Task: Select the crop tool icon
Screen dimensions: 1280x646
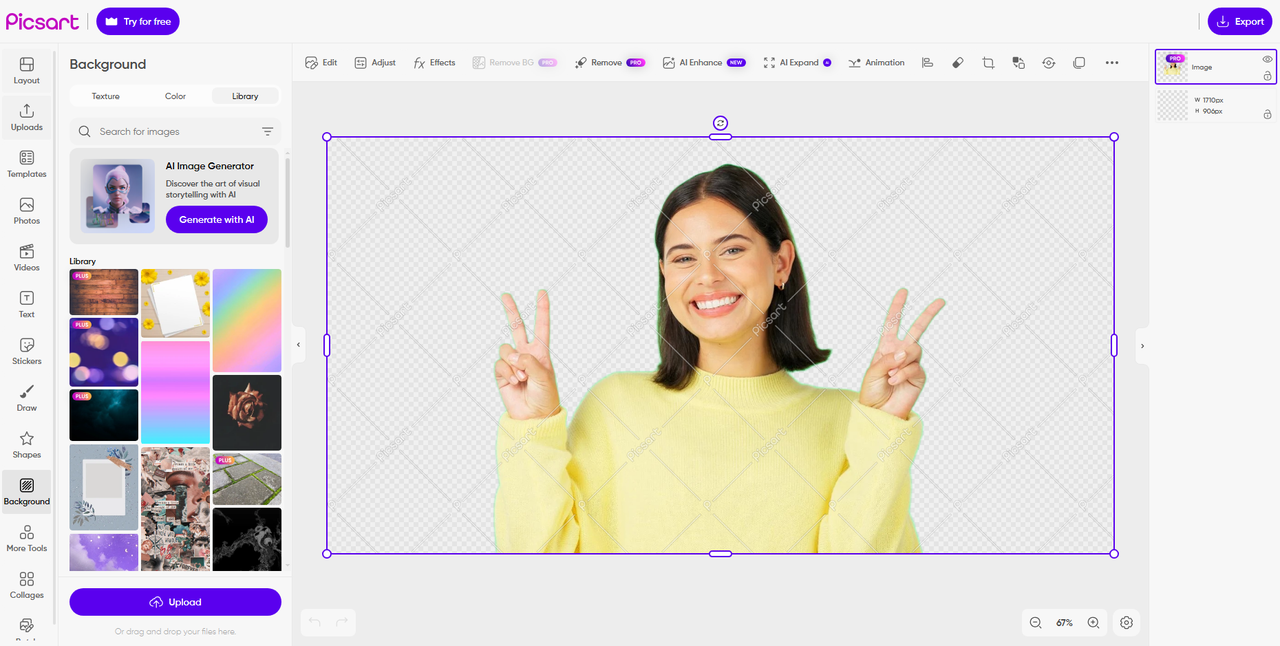Action: coord(988,62)
